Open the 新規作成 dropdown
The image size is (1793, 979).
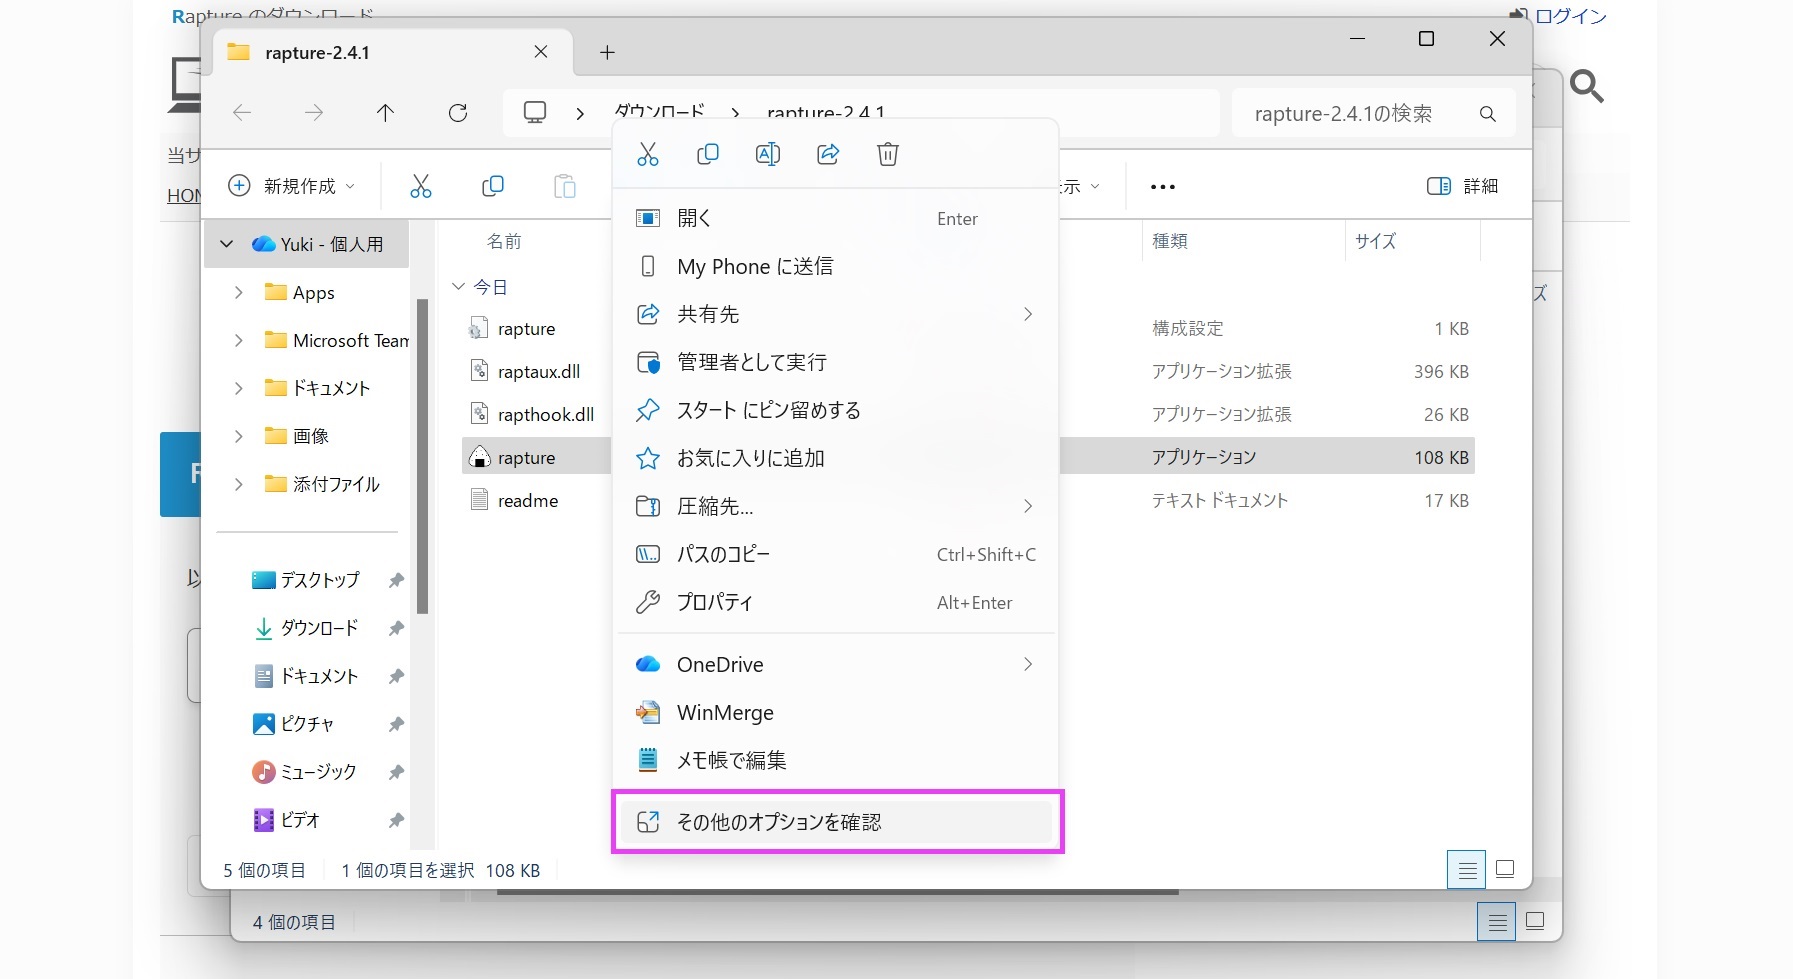(292, 186)
